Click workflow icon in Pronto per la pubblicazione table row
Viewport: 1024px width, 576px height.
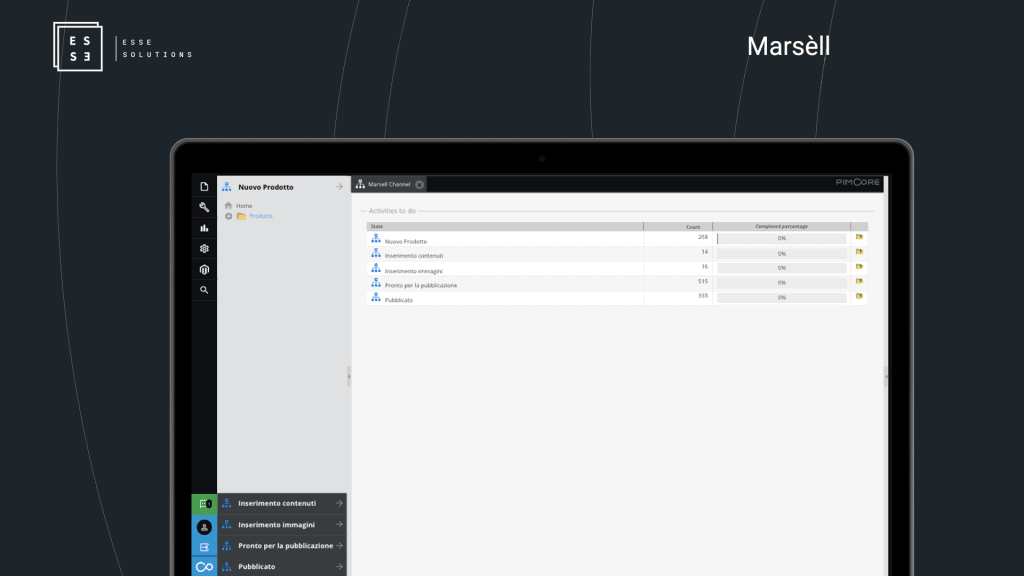pyautogui.click(x=376, y=283)
